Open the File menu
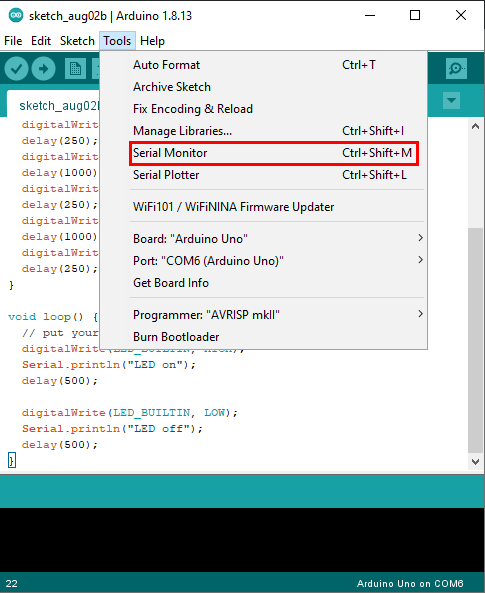The width and height of the screenshot is (485, 593). (x=13, y=41)
